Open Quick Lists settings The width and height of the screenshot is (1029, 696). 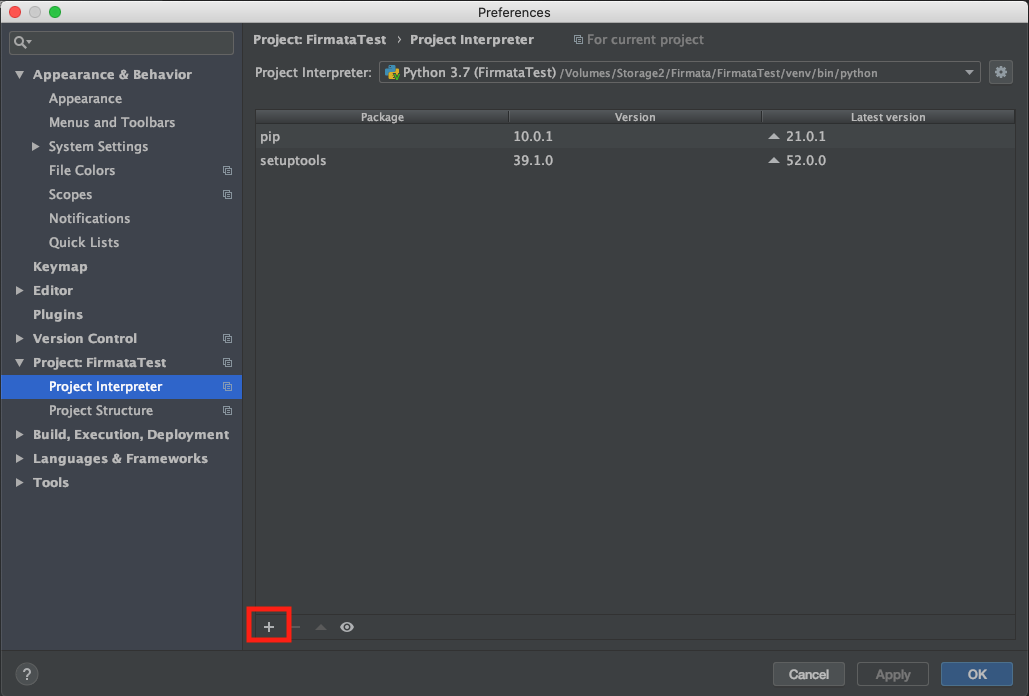(84, 242)
